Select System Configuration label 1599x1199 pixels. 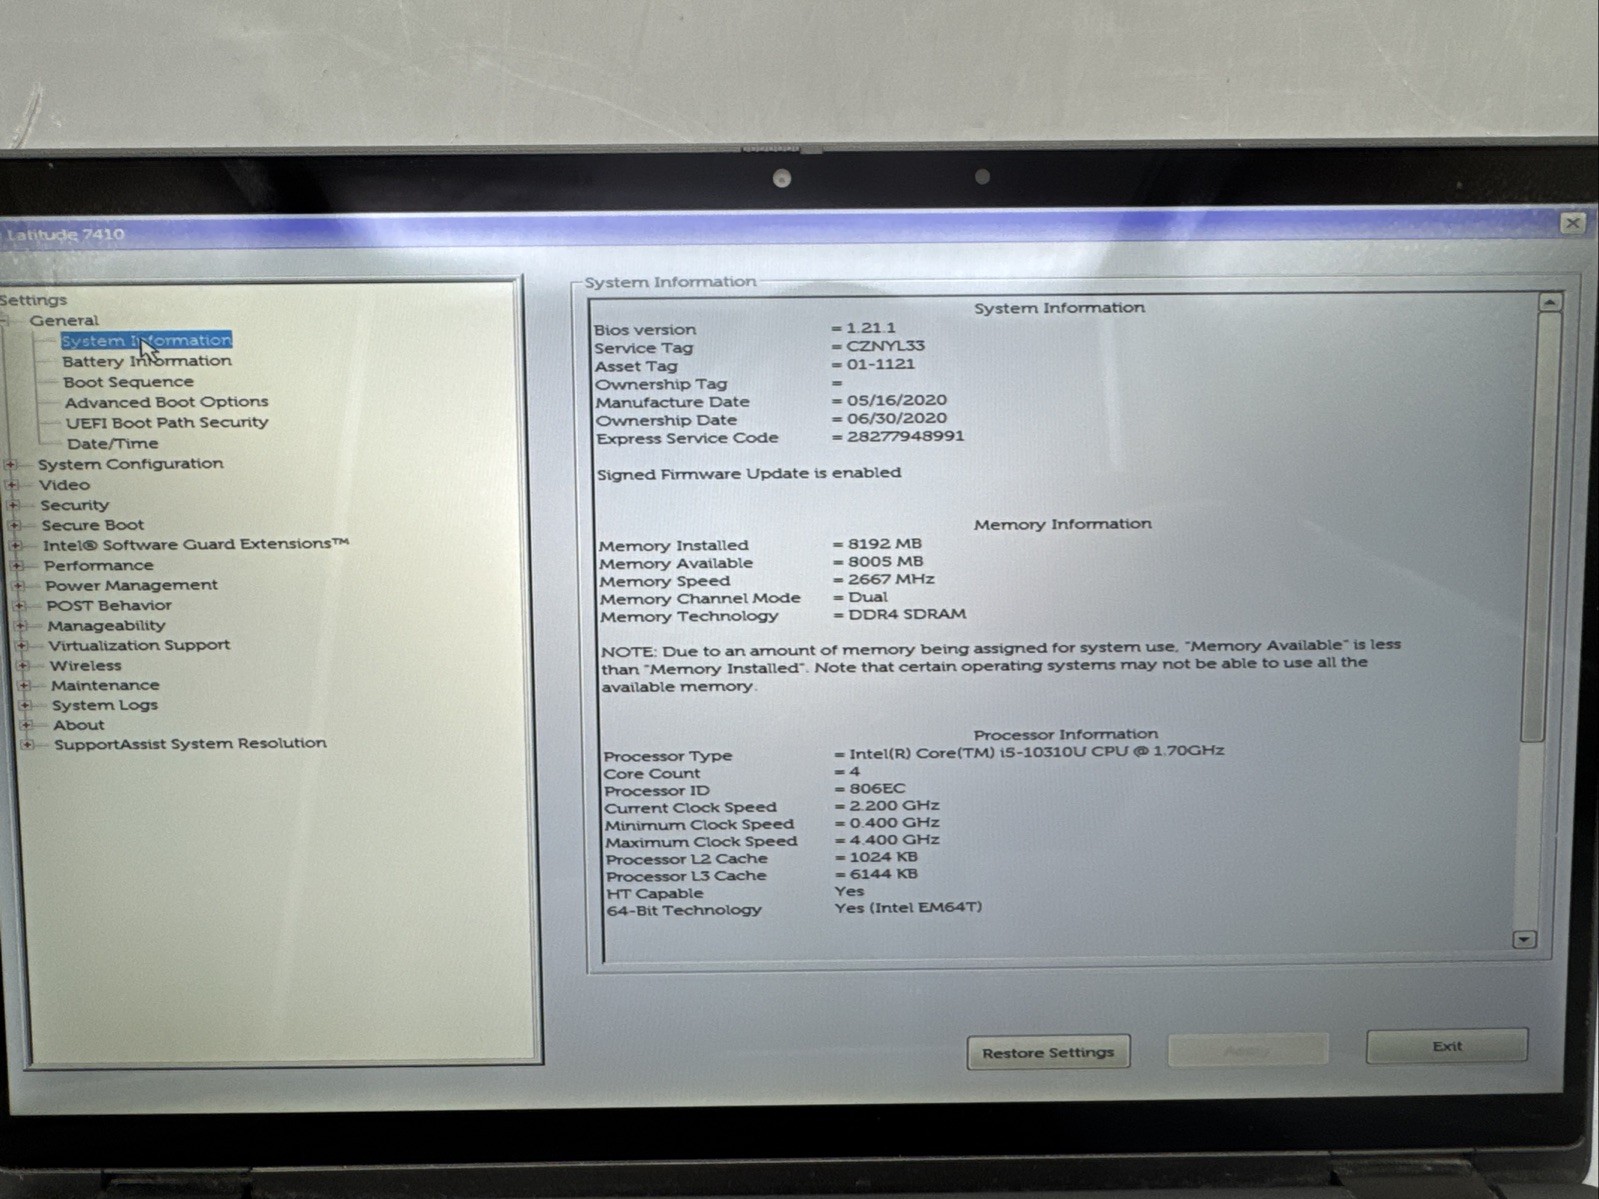pos(130,464)
